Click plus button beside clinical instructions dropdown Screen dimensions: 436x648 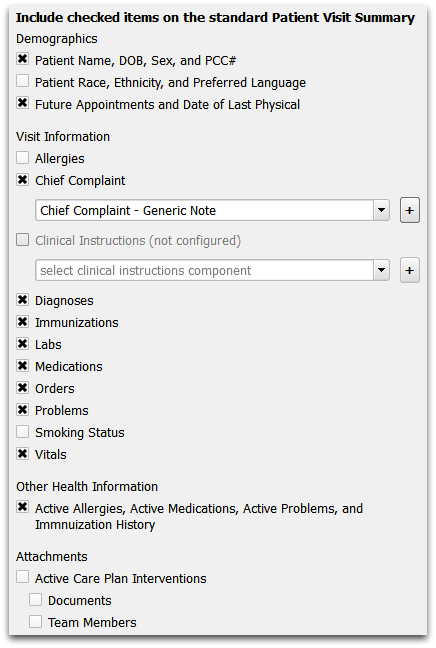(x=410, y=270)
